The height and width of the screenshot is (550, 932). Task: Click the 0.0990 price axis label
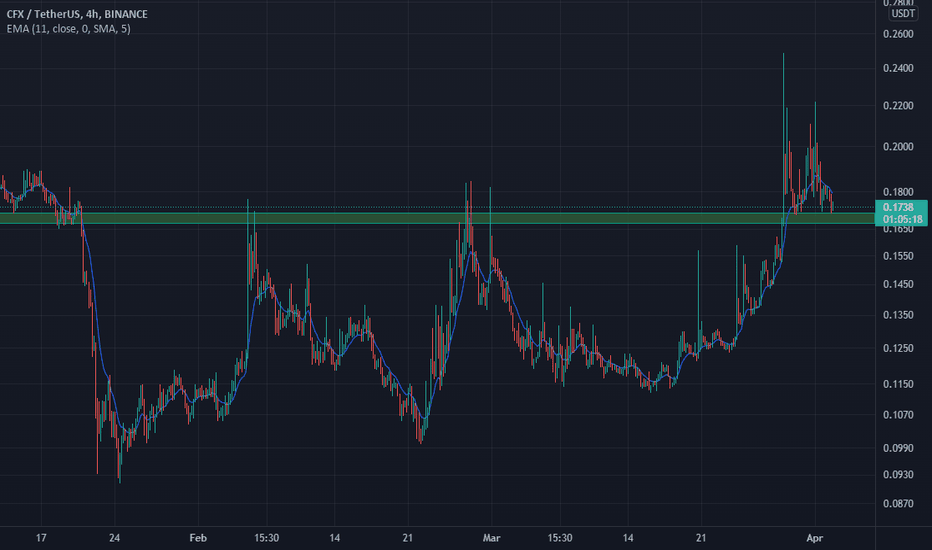pos(898,448)
